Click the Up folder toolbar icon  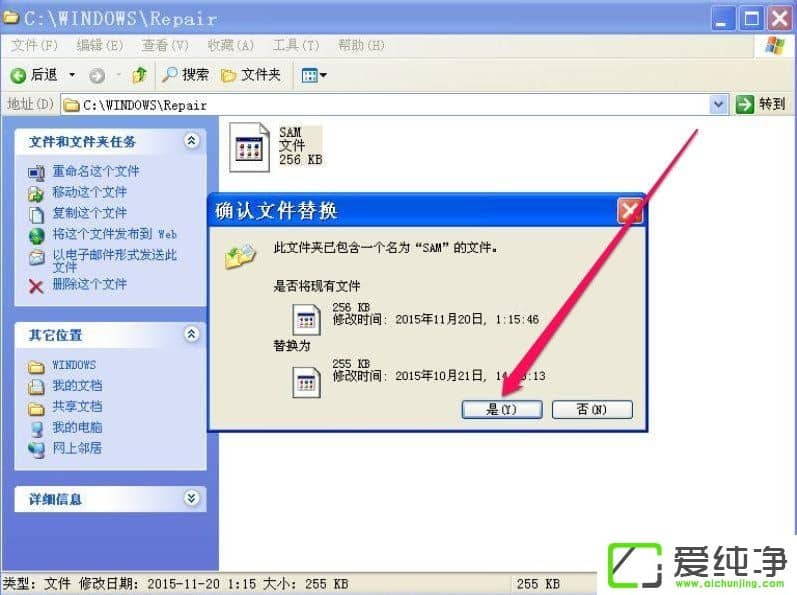click(140, 75)
